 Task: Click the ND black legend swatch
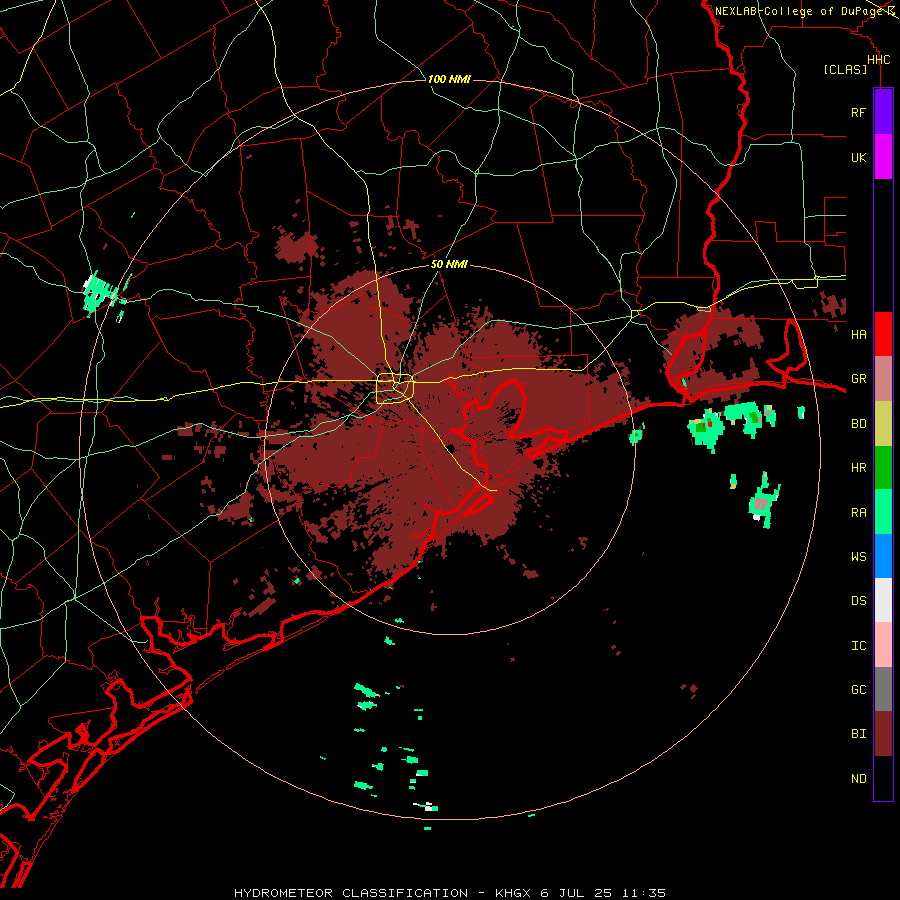pyautogui.click(x=883, y=778)
